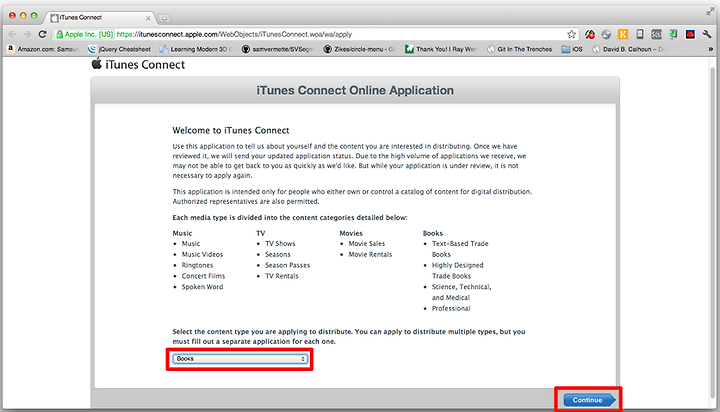The image size is (720, 412).
Task: Open the Learning Modern 3D bookmark
Action: pos(196,49)
